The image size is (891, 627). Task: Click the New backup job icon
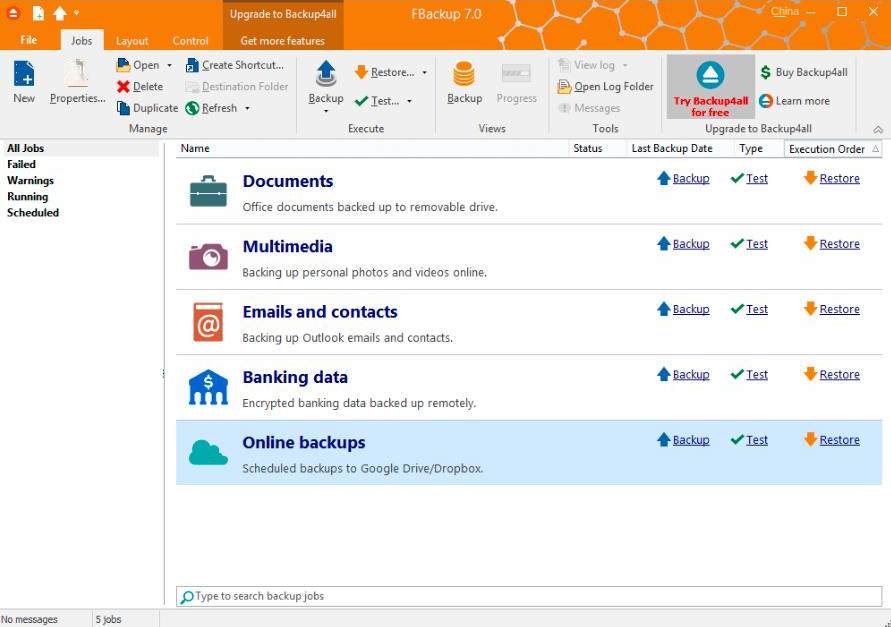(x=24, y=75)
